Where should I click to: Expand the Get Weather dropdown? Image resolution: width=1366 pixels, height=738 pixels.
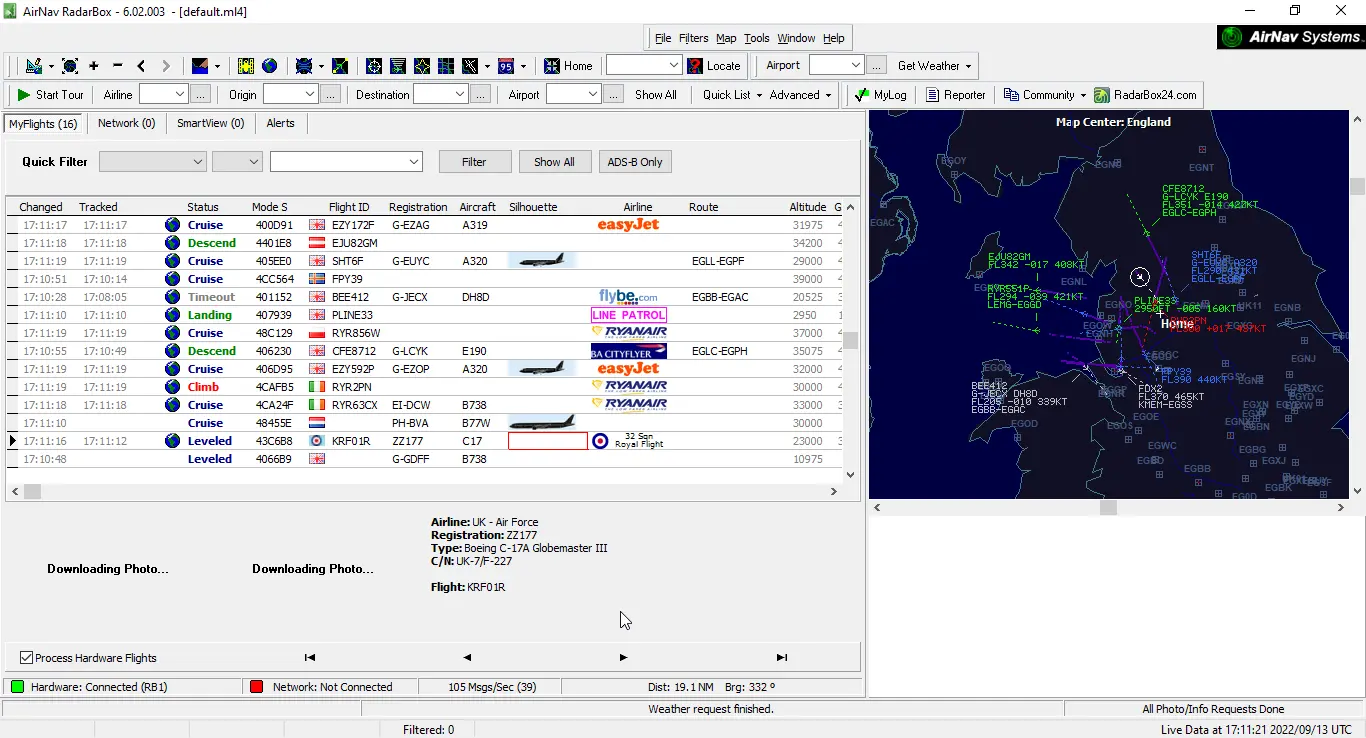[x=968, y=66]
